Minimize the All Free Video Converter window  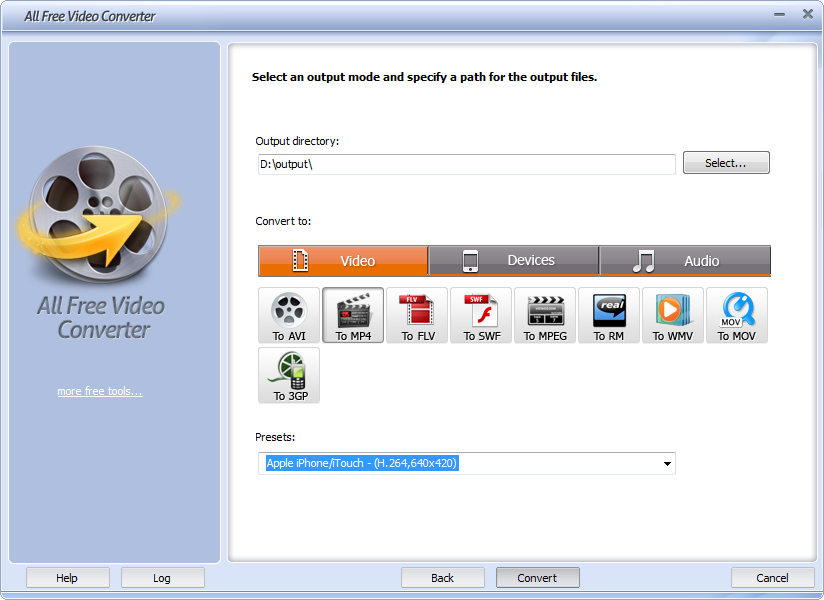[779, 15]
